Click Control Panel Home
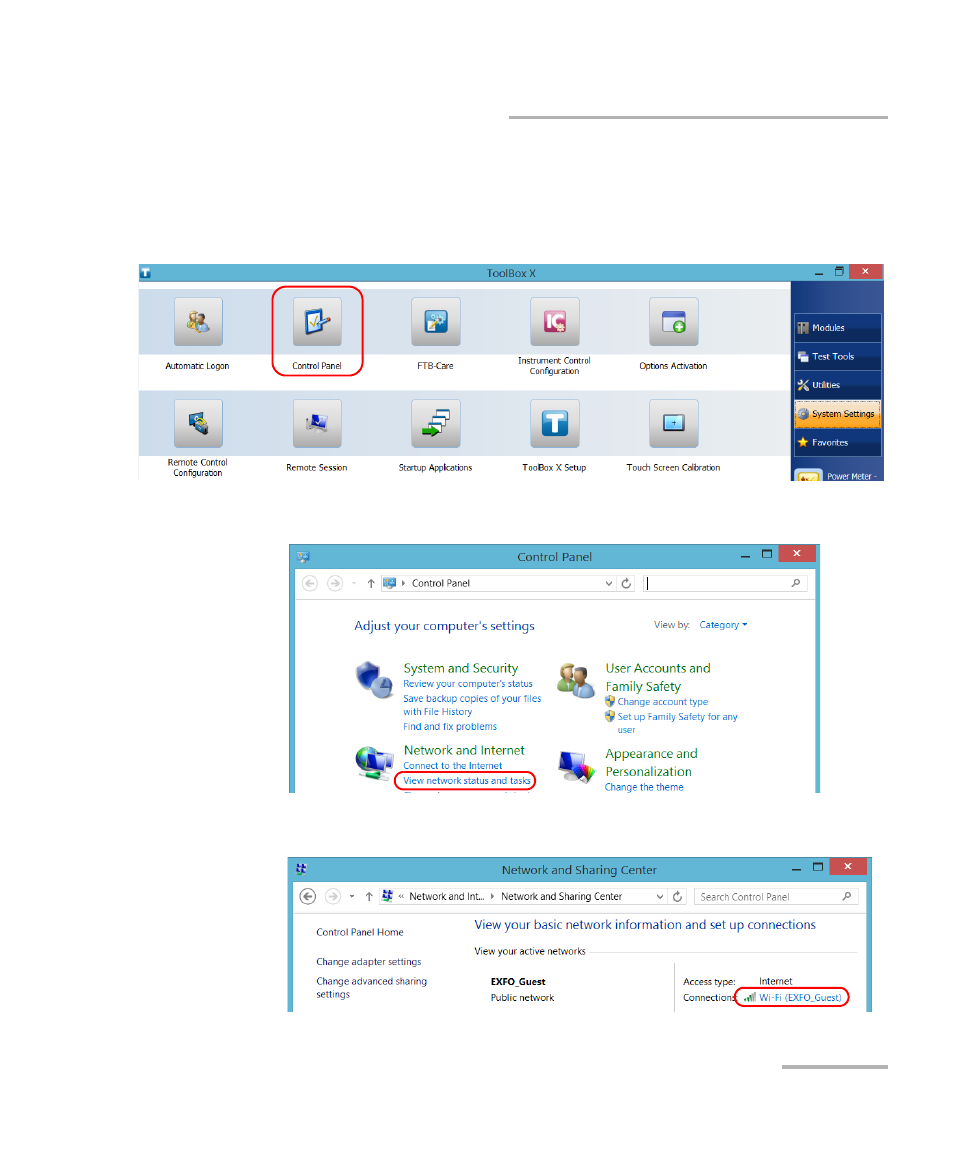The width and height of the screenshot is (954, 1158). [x=360, y=932]
